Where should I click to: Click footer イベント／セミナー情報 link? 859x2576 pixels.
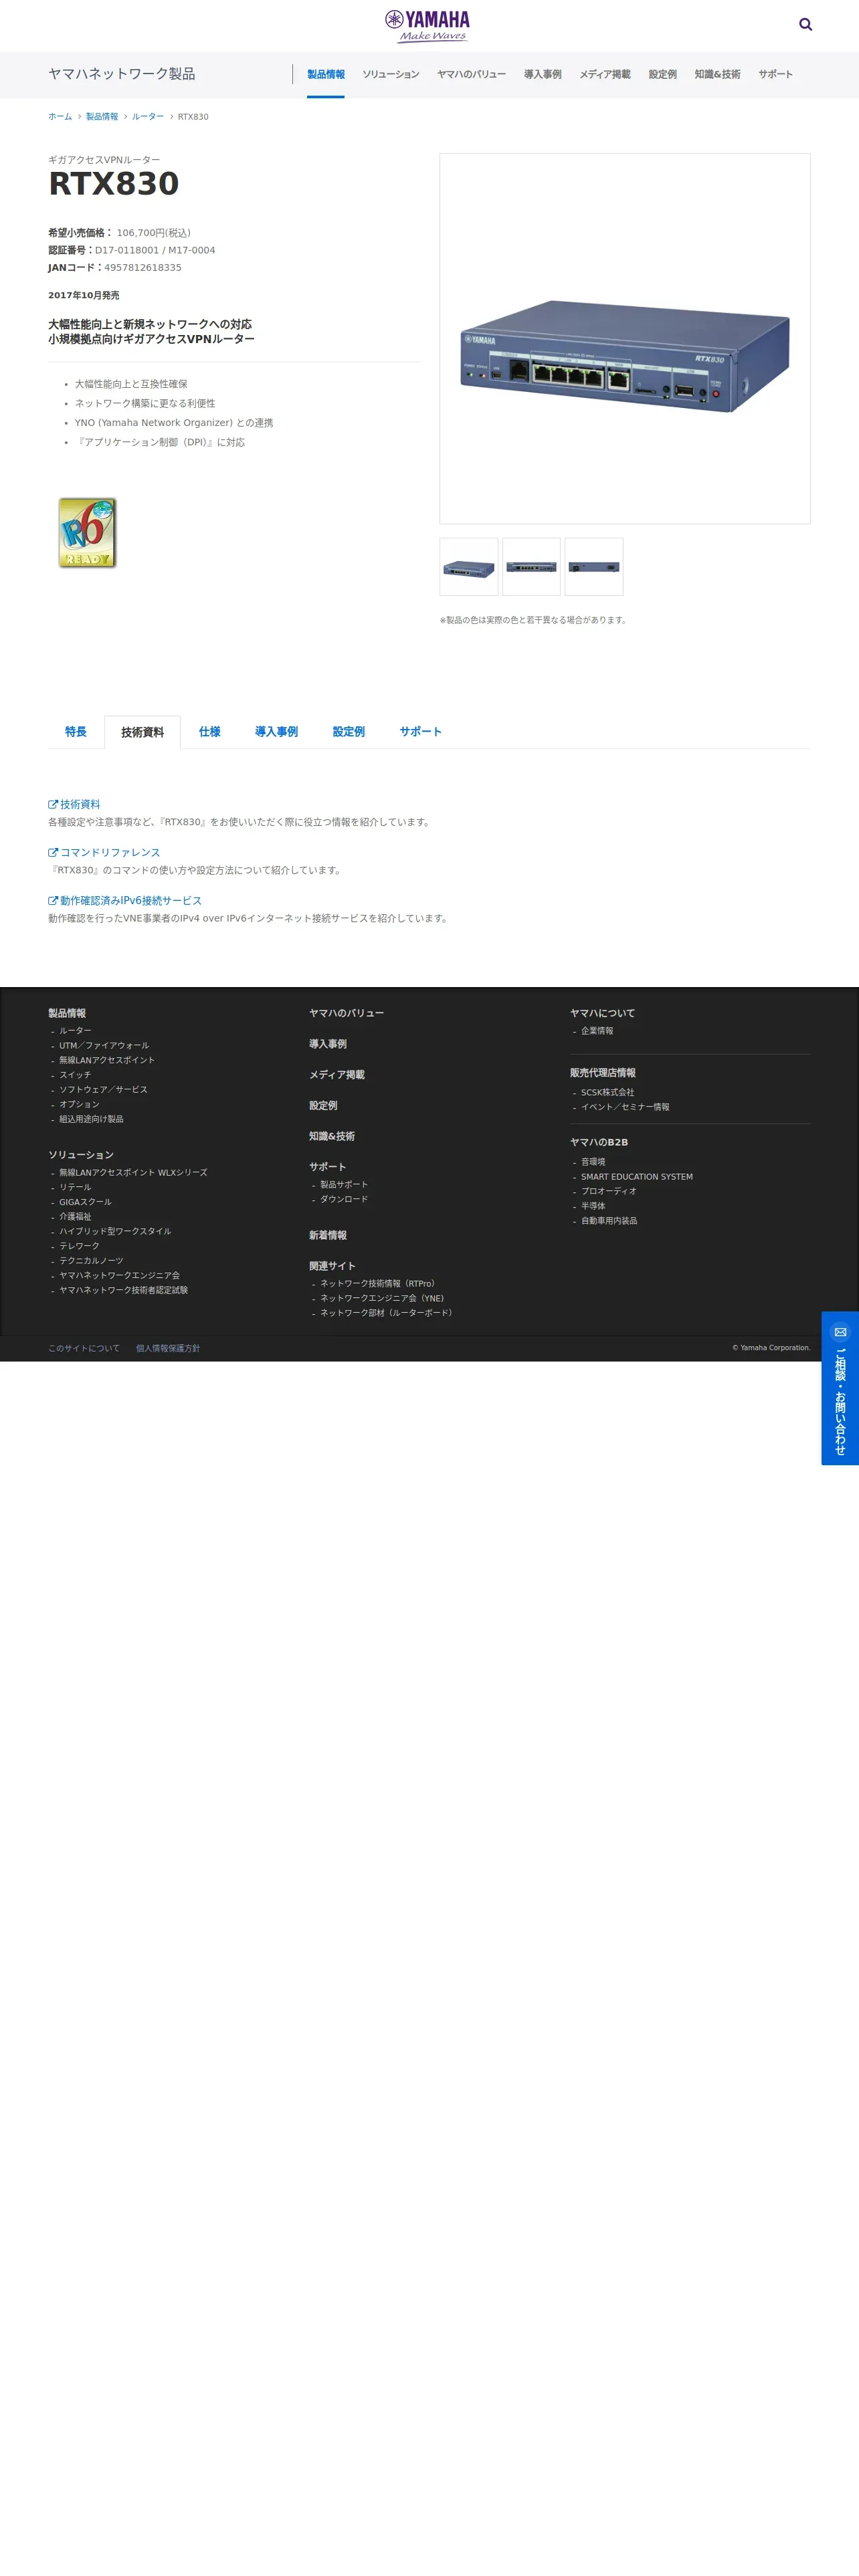[x=625, y=1107]
